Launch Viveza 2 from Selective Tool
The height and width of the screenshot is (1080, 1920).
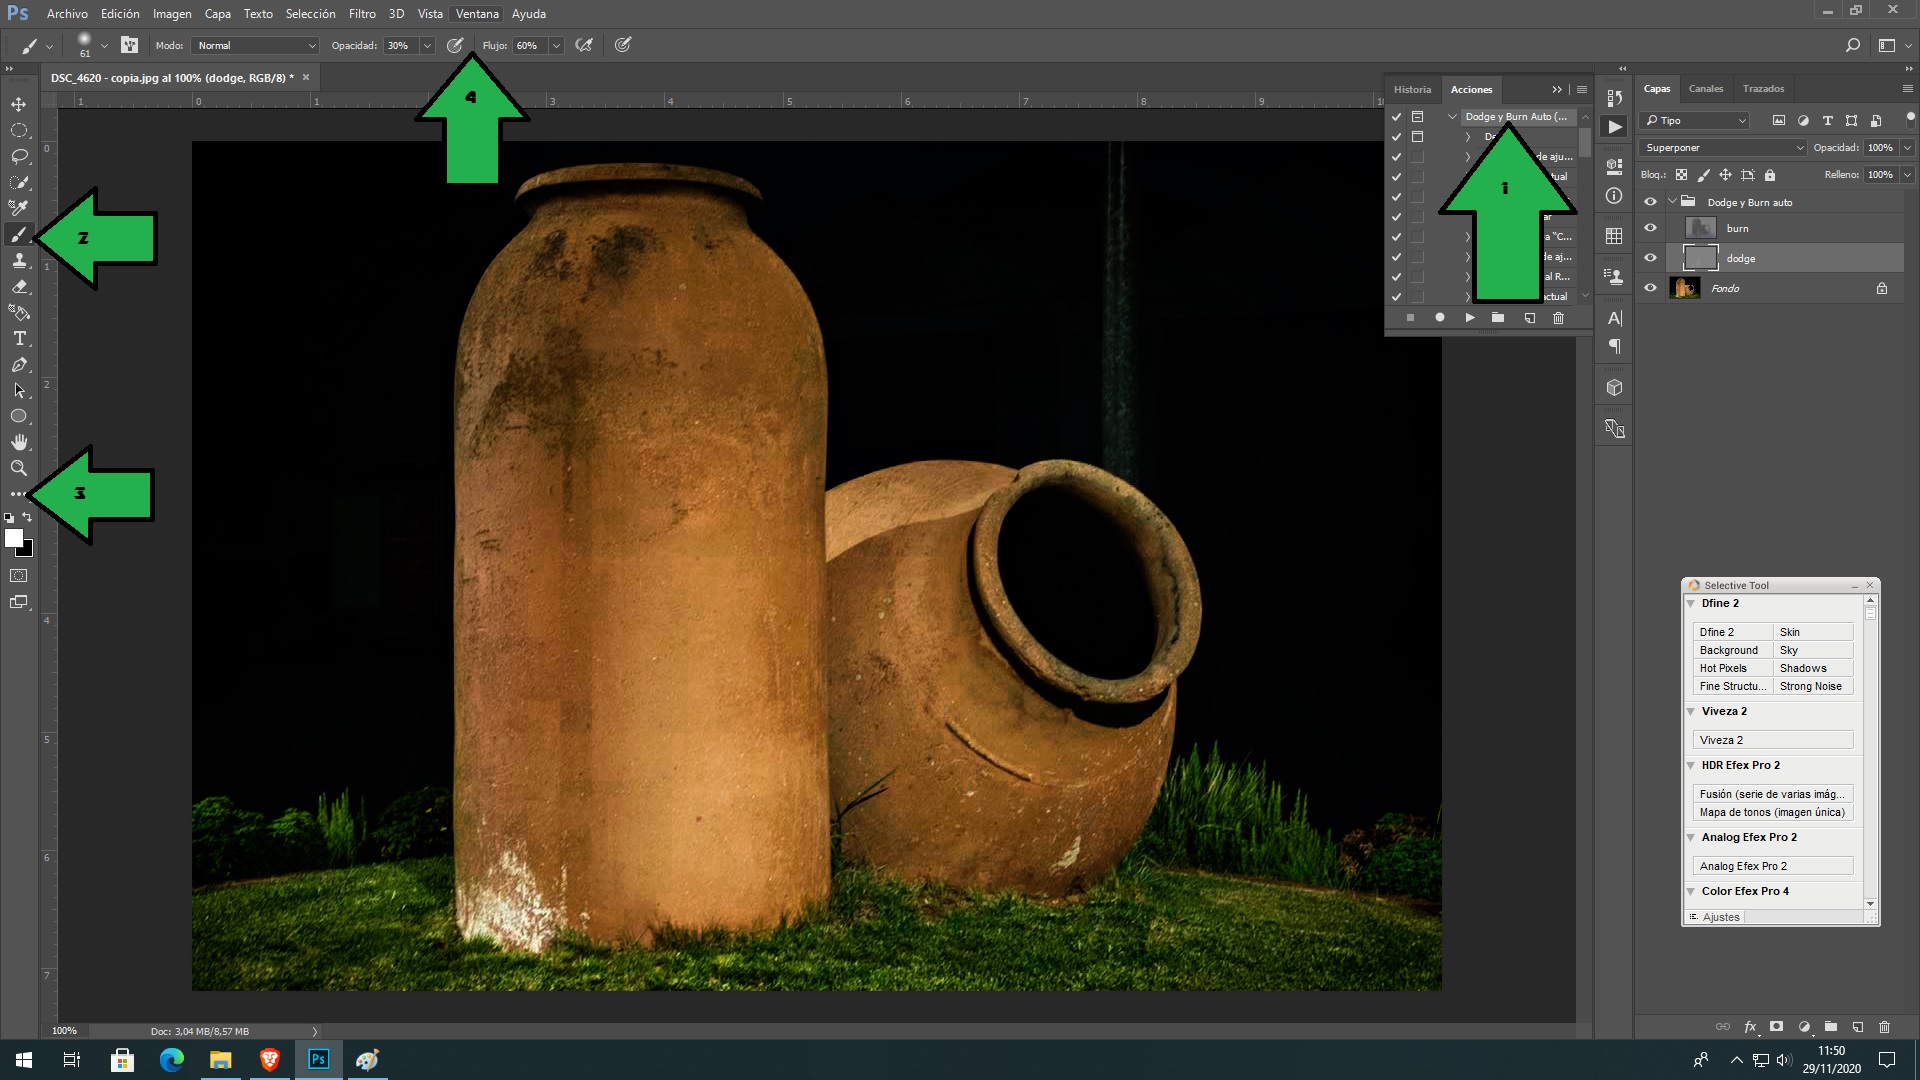point(1773,740)
